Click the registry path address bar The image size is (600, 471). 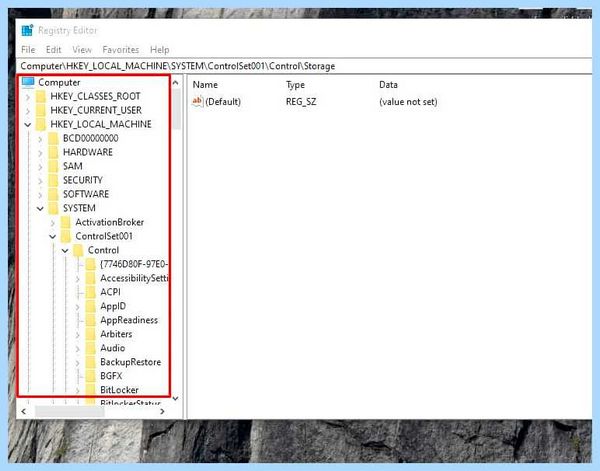coord(304,66)
